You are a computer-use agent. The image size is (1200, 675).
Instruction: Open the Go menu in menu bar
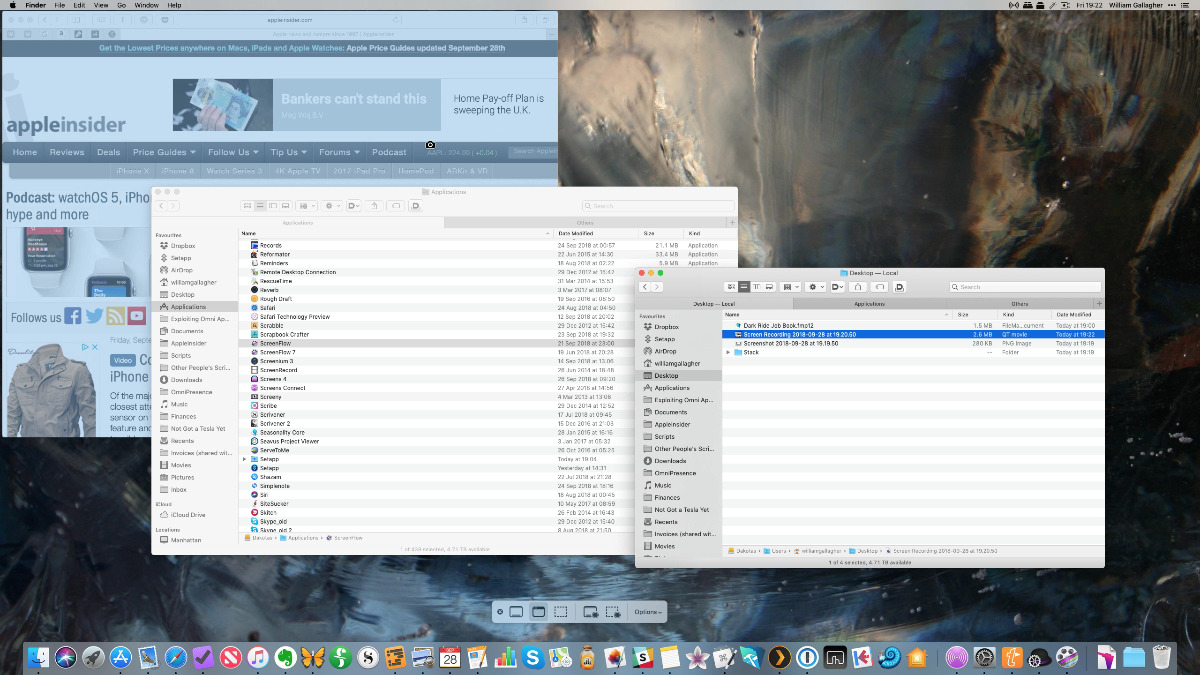pyautogui.click(x=122, y=5)
